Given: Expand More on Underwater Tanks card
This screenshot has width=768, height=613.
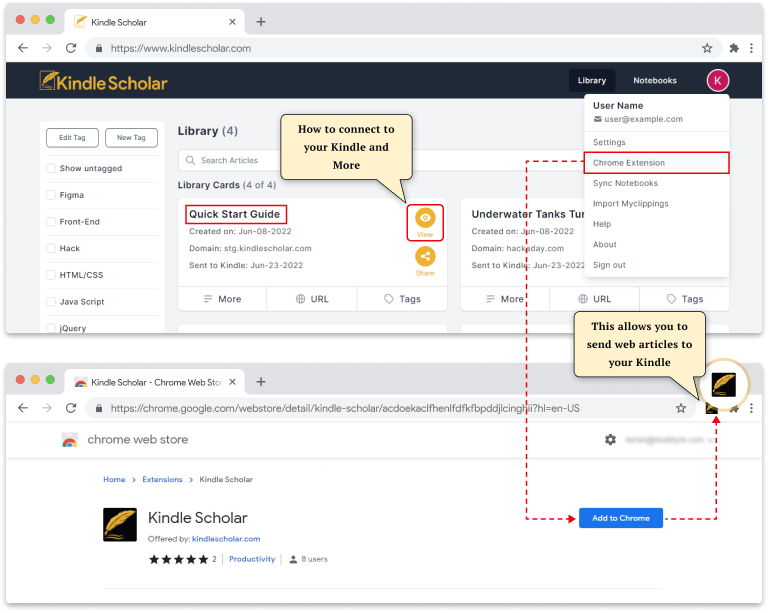Looking at the screenshot, I should [x=505, y=299].
